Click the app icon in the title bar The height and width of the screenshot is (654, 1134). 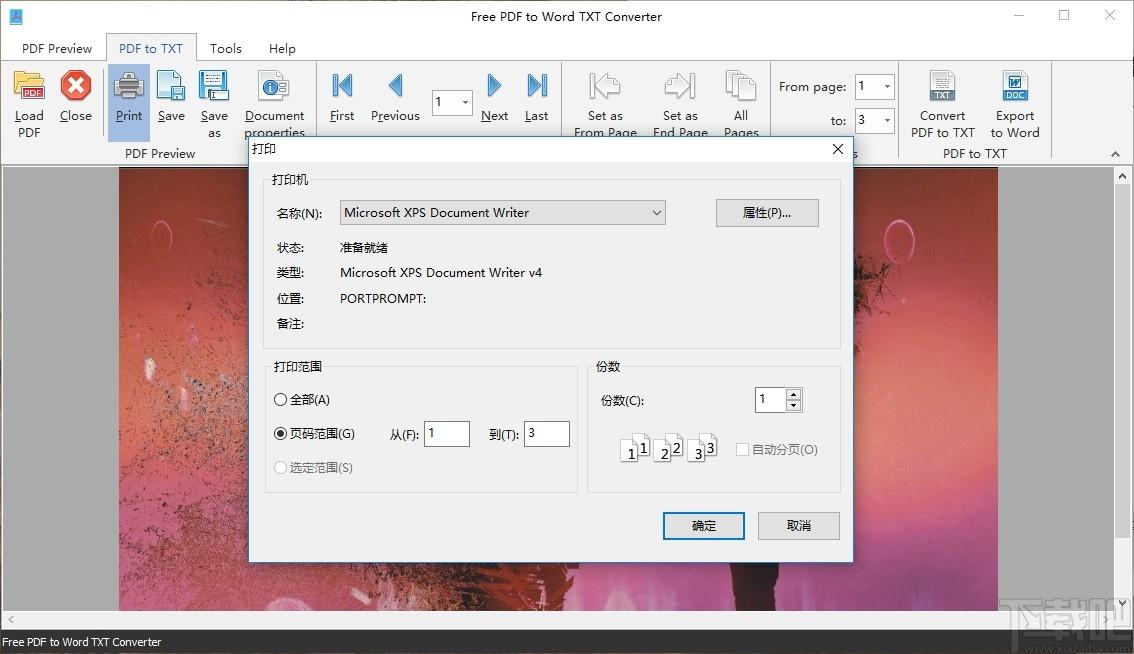15,16
